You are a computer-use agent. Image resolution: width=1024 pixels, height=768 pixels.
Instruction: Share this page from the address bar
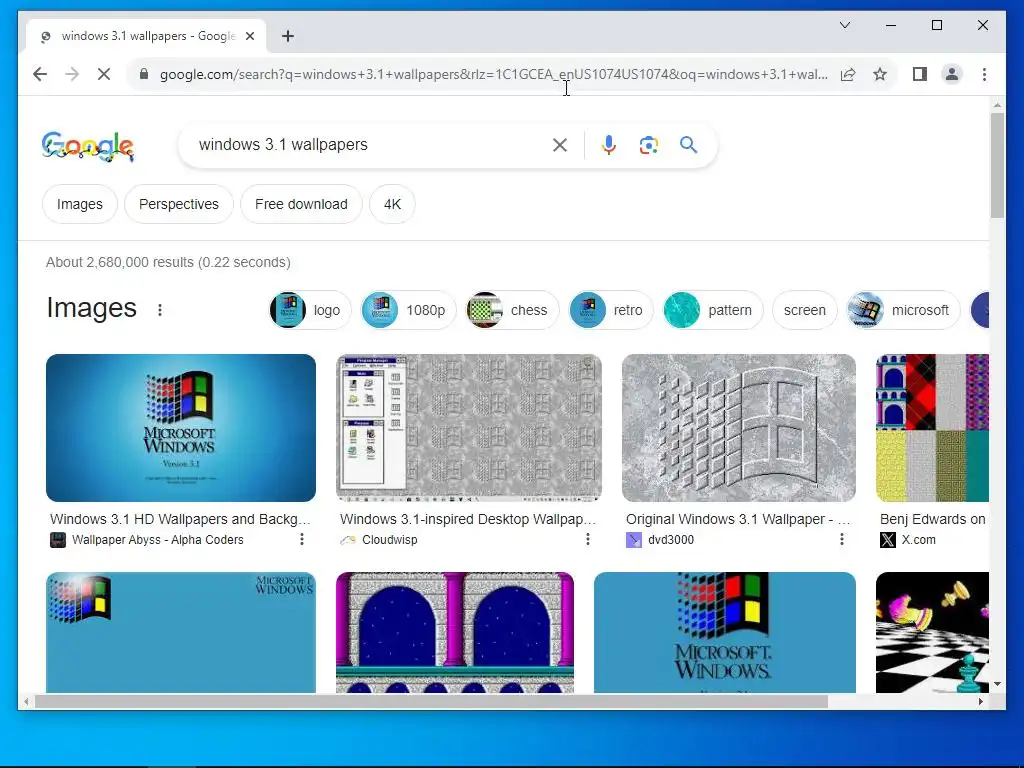pyautogui.click(x=848, y=74)
